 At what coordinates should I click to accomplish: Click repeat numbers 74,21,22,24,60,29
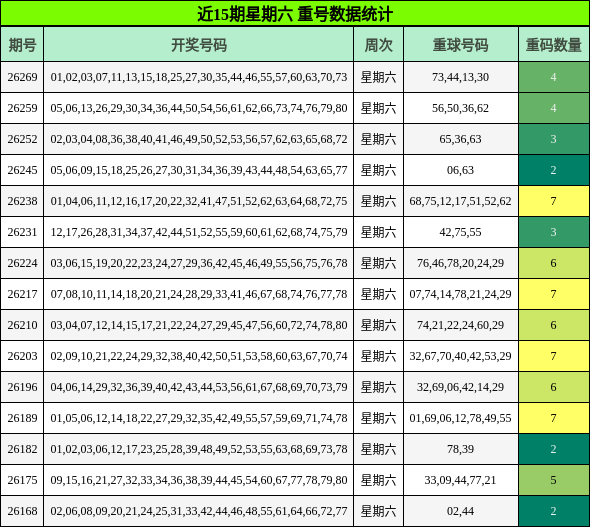point(461,325)
